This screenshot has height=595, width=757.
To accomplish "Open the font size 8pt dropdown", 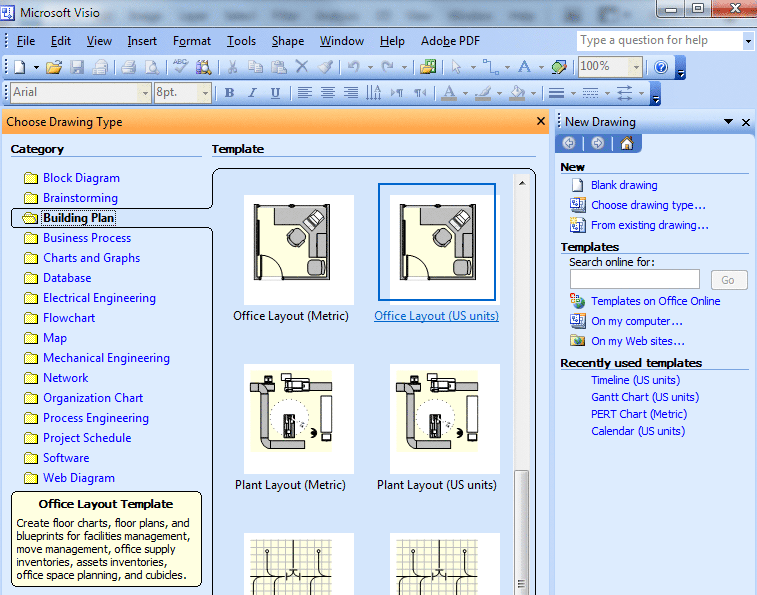I will (205, 93).
